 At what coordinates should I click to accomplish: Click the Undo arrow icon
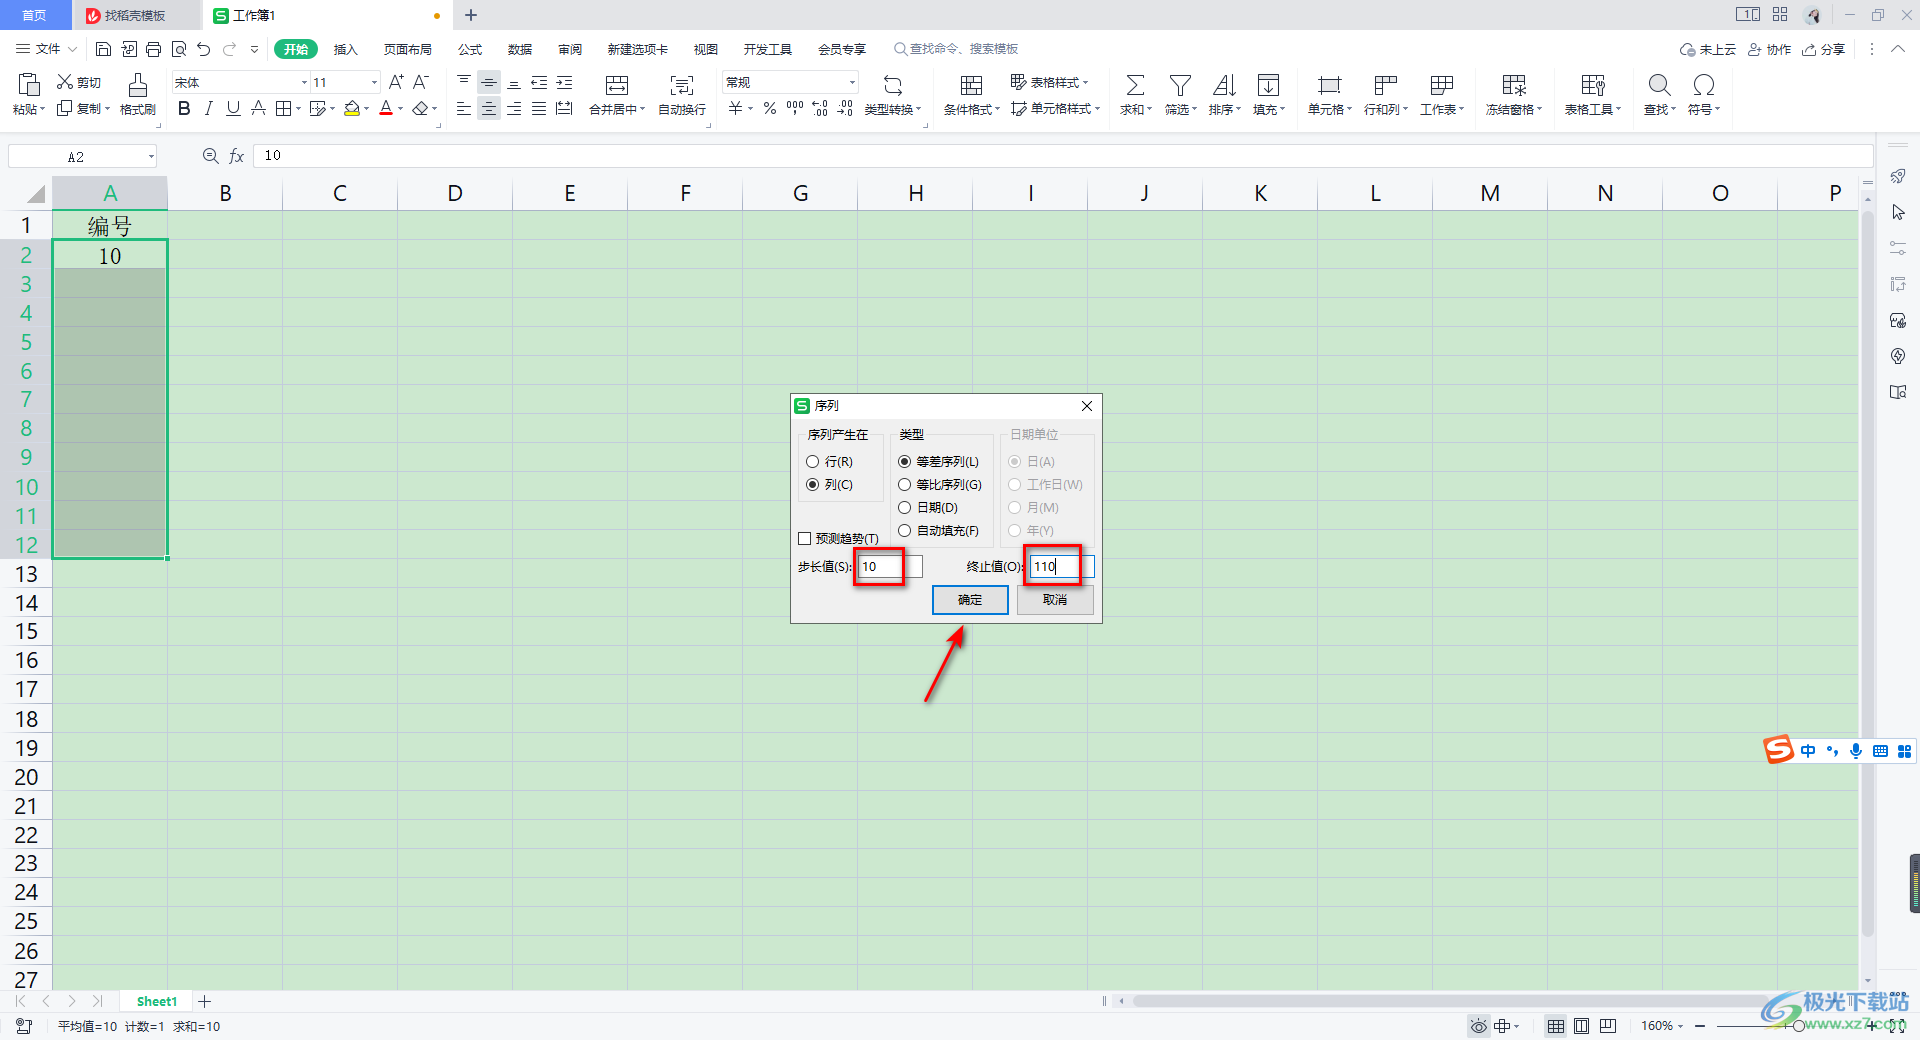tap(204, 49)
